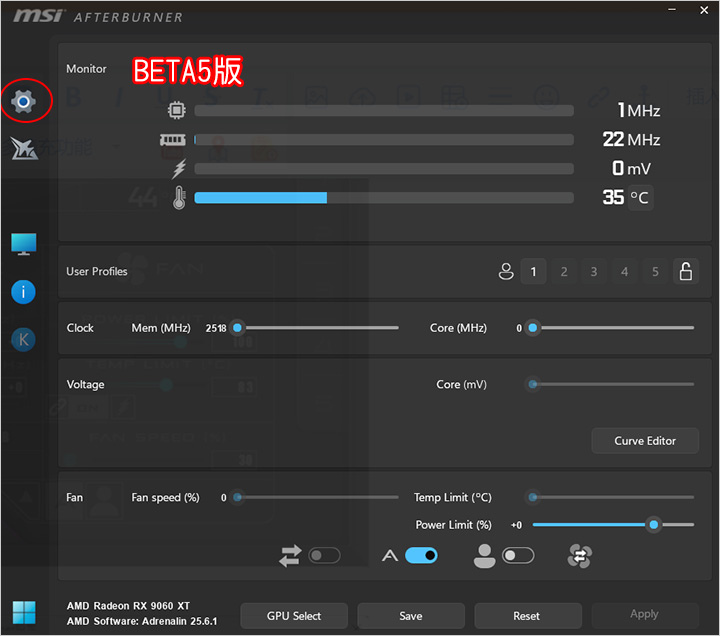The image size is (720, 636).
Task: Click the sync arrows icon beside the toggle
Action: 290,556
